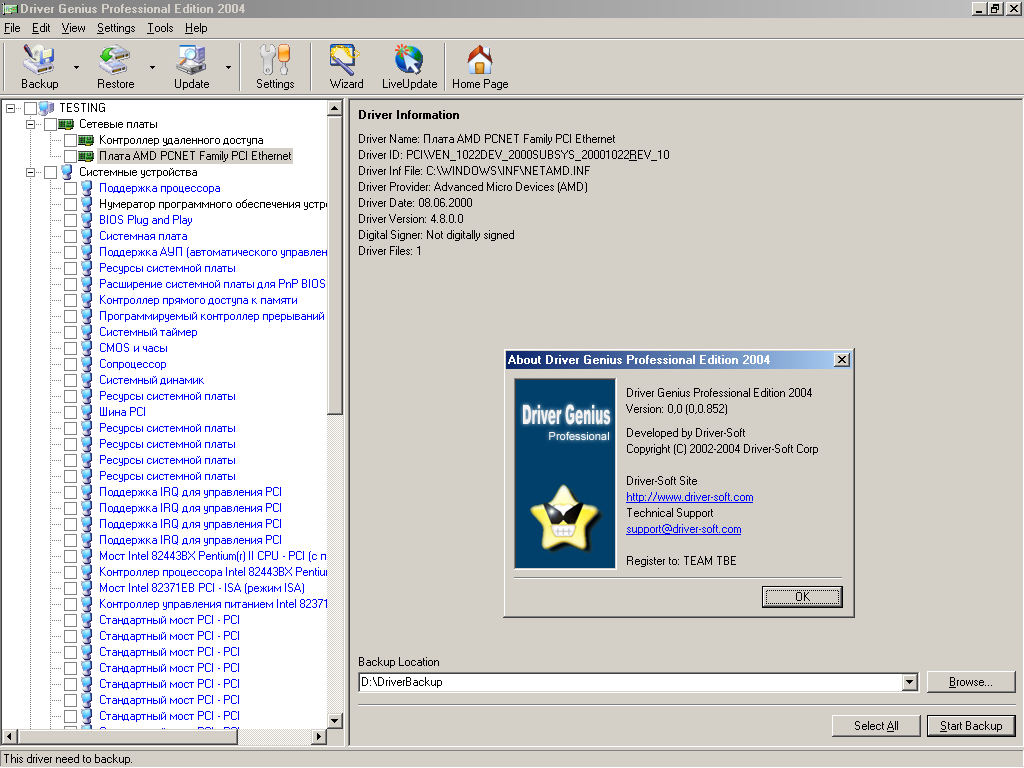Viewport: 1024px width, 768px height.
Task: Collapse the Сетевые платы tree branch
Action: (x=31, y=124)
